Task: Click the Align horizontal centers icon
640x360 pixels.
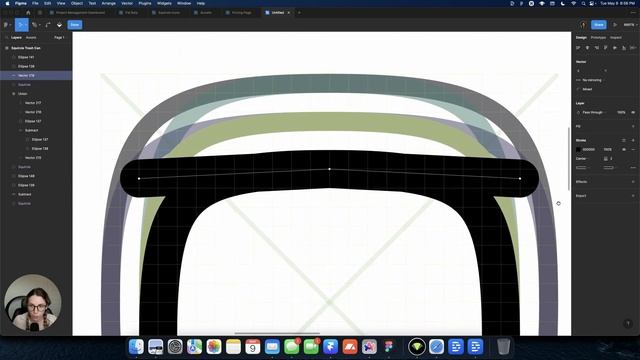Action: pyautogui.click(x=587, y=48)
